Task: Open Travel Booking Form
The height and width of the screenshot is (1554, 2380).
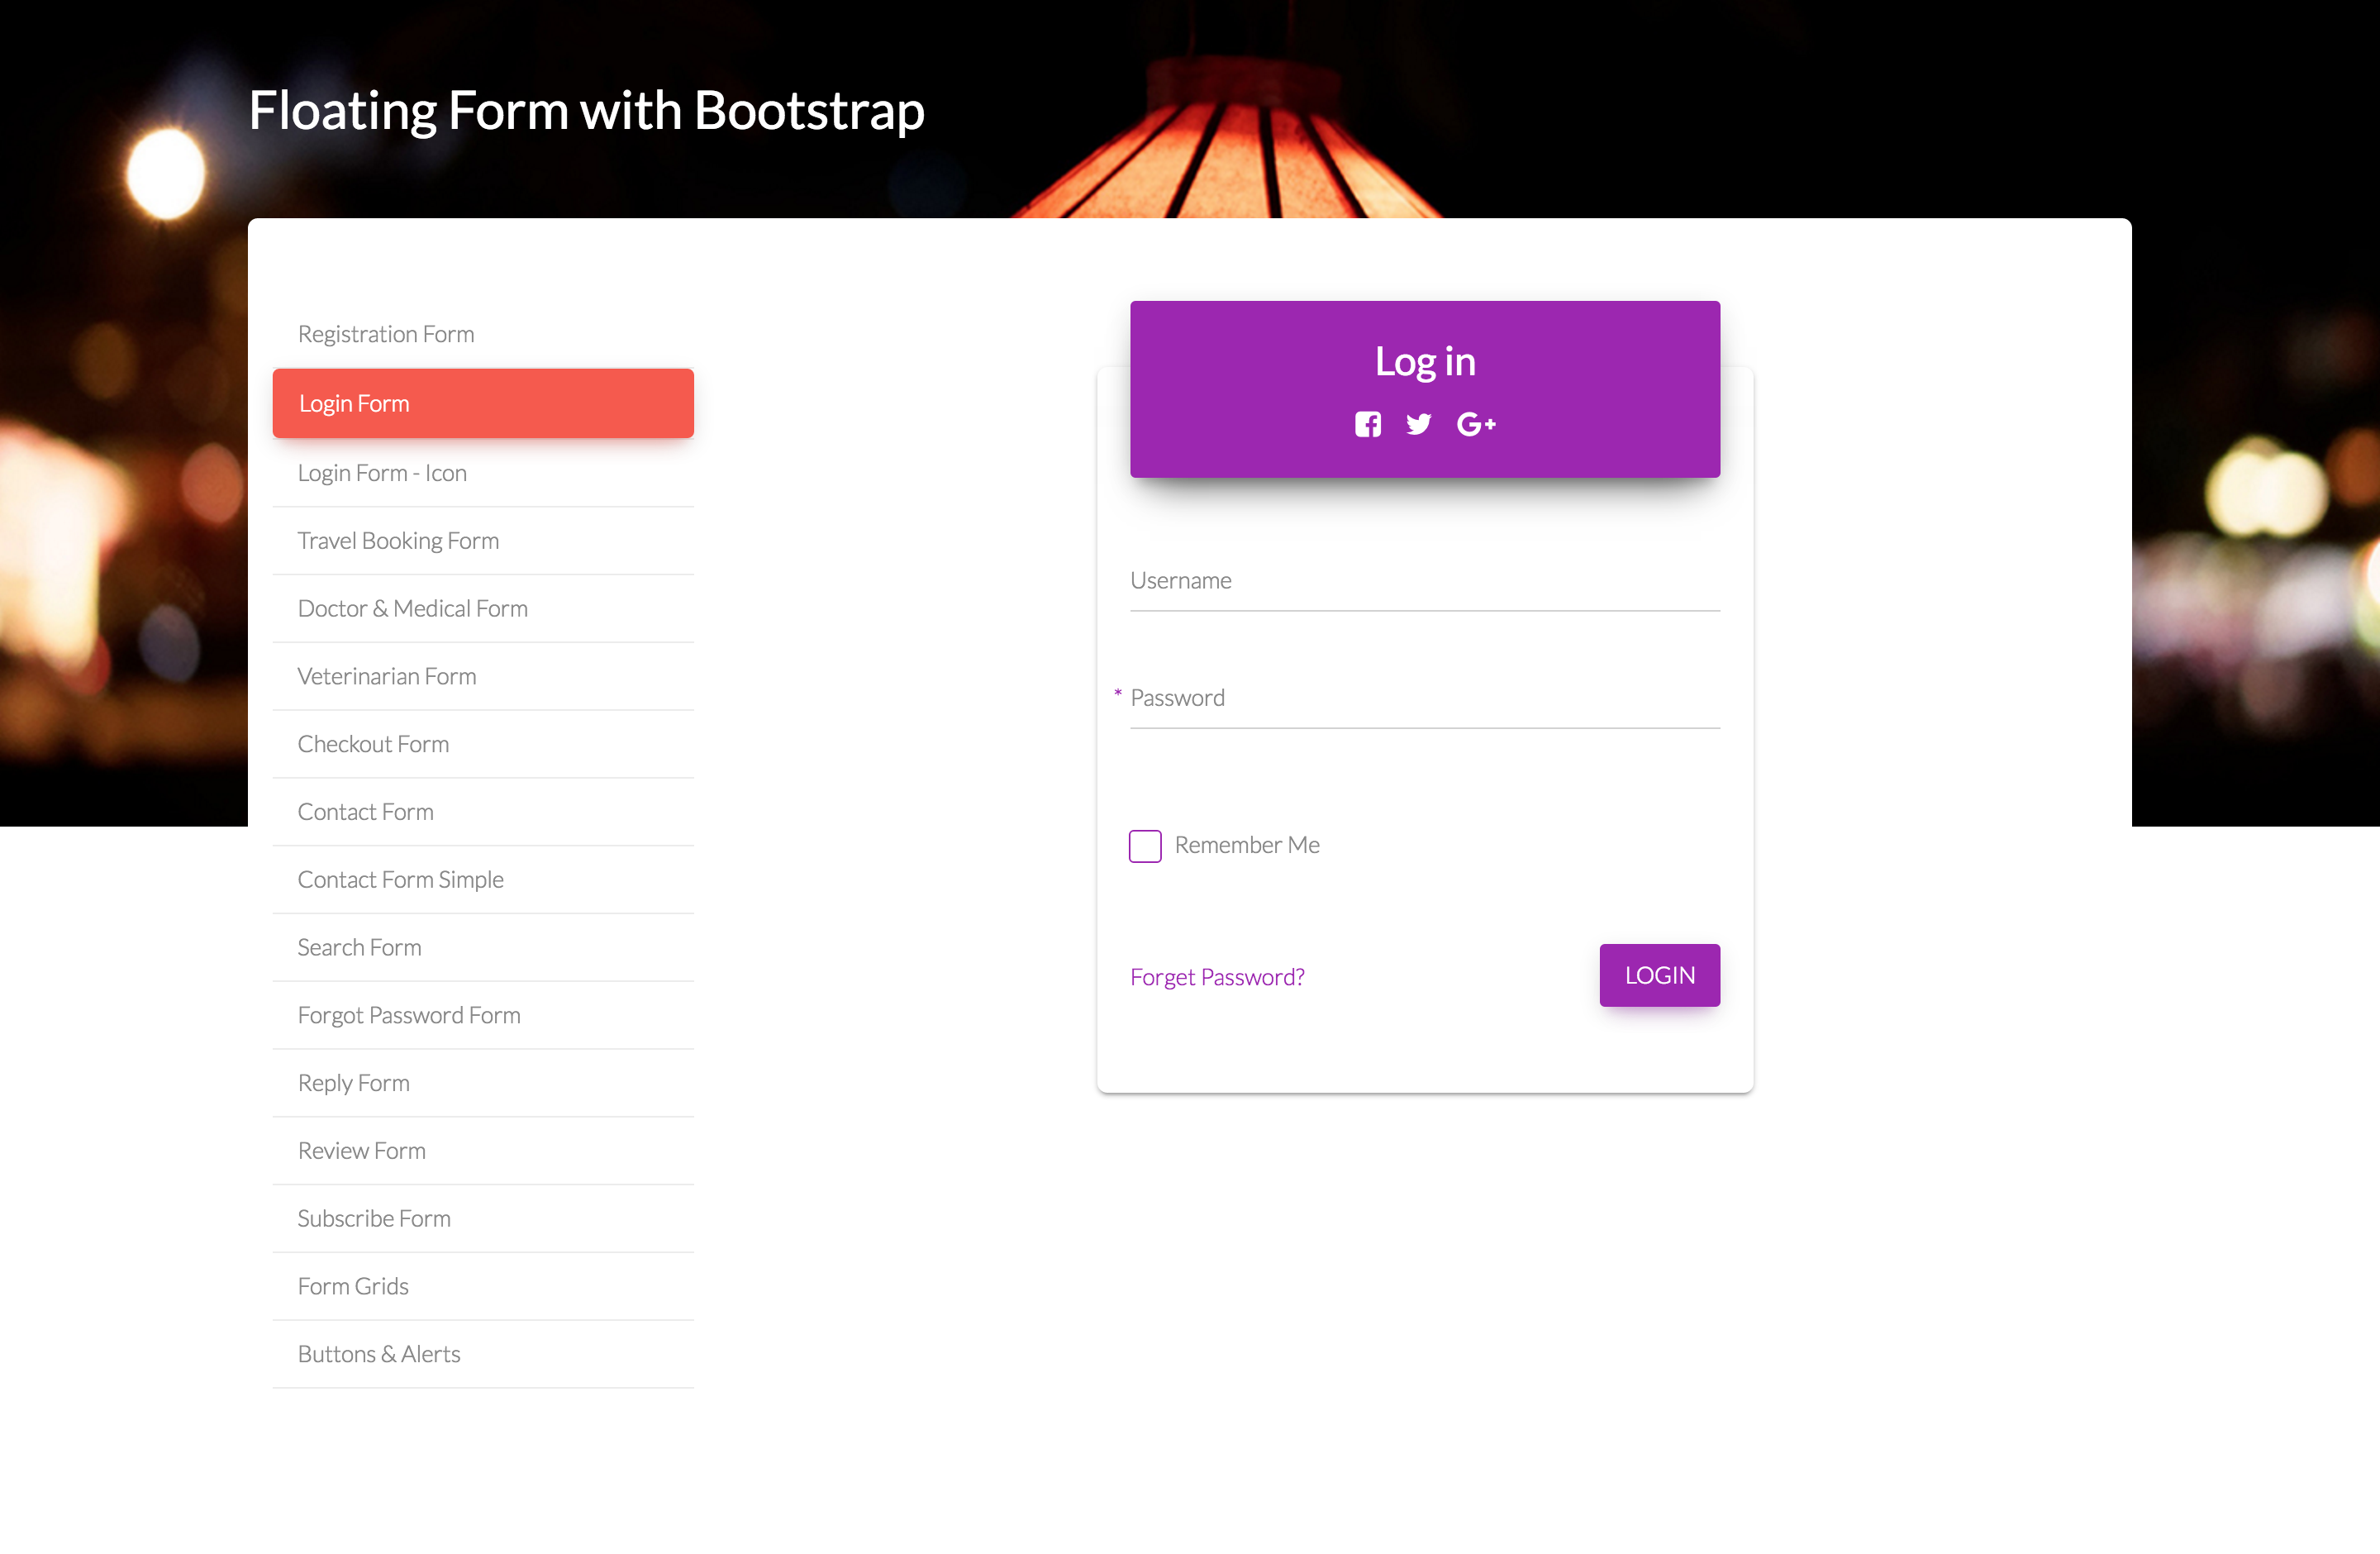Action: click(483, 541)
